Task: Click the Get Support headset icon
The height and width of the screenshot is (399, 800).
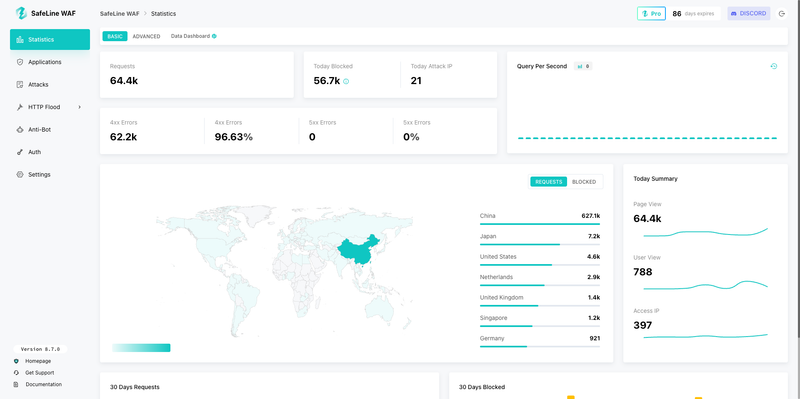Action: pyautogui.click(x=16, y=373)
